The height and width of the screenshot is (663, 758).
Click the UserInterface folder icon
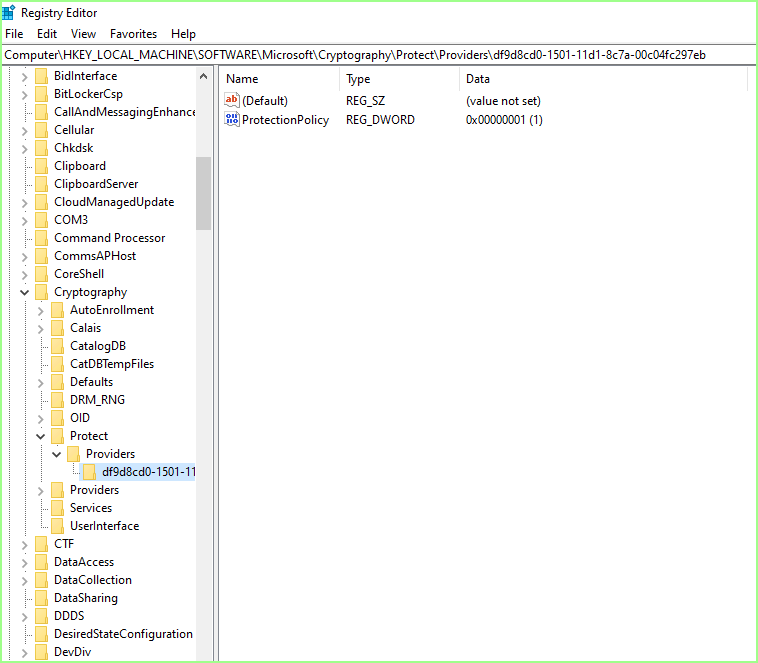(x=58, y=526)
